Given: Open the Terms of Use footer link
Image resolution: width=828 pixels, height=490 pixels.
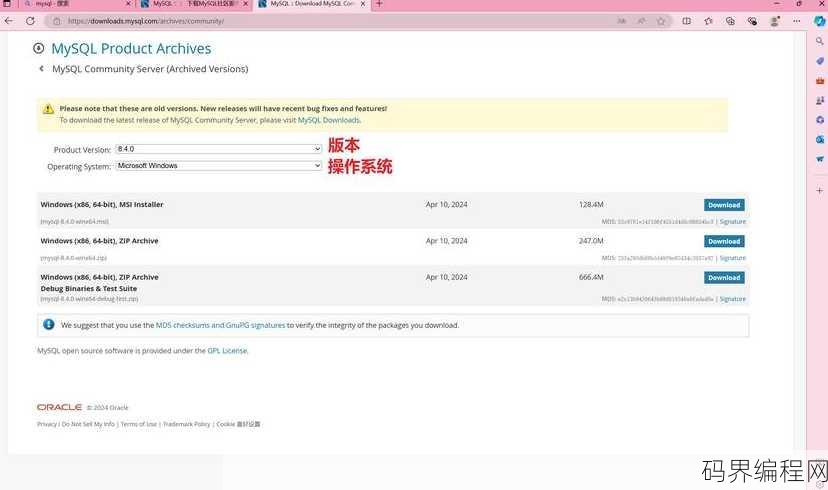Looking at the screenshot, I should click(138, 424).
